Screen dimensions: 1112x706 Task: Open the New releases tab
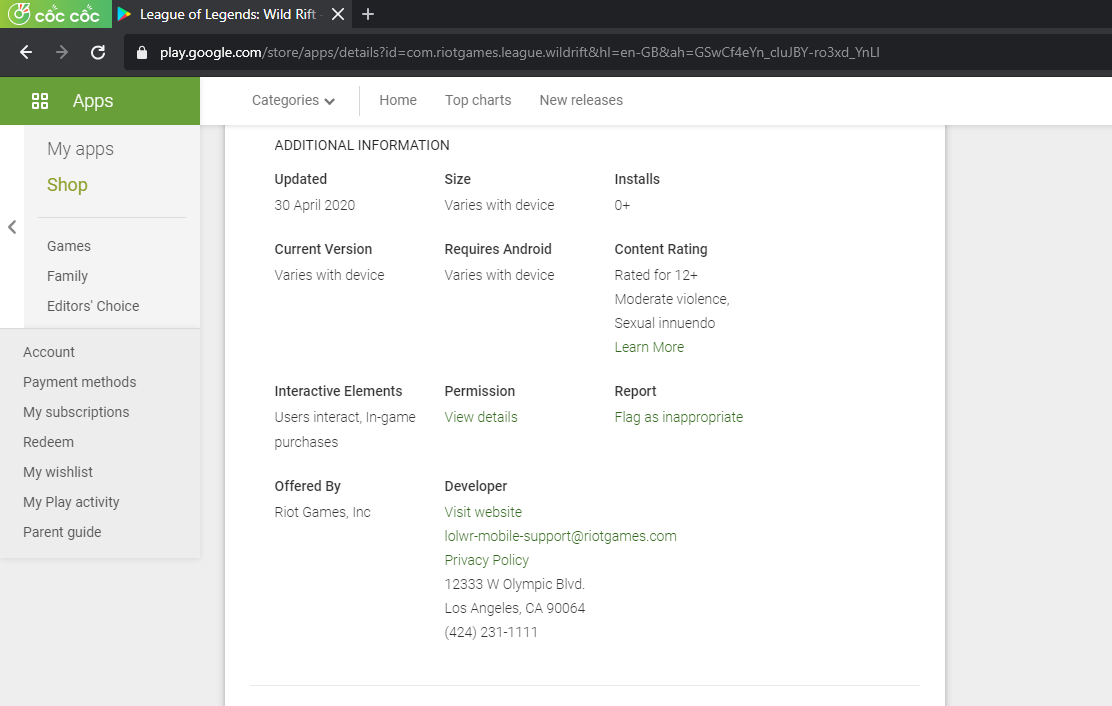[581, 101]
